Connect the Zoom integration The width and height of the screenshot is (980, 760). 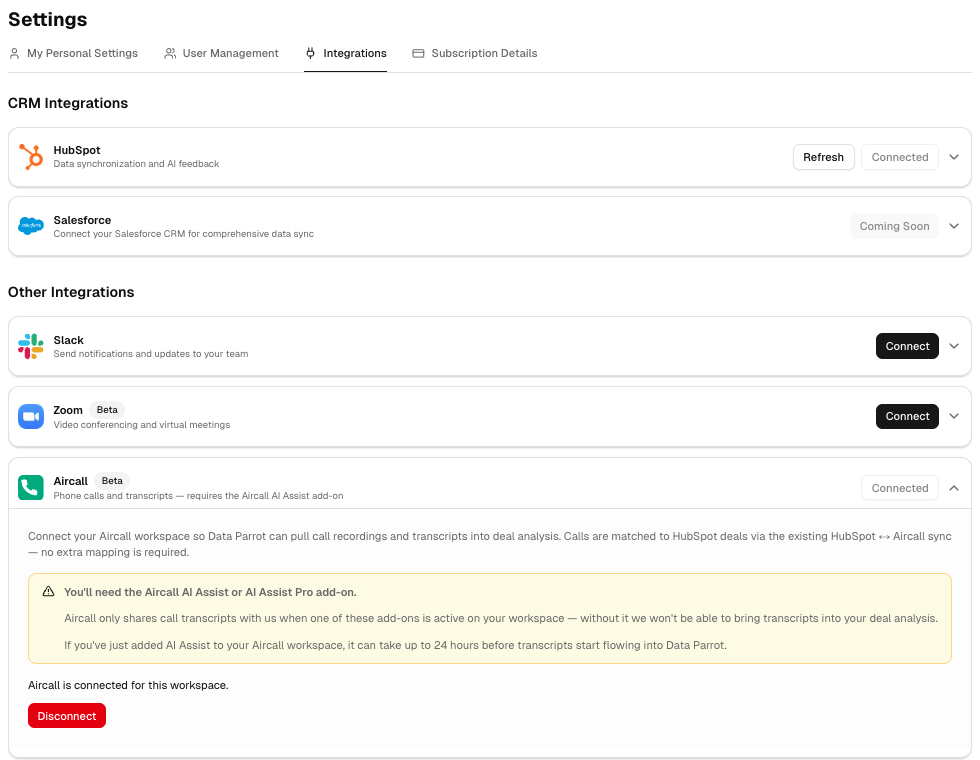pos(907,416)
